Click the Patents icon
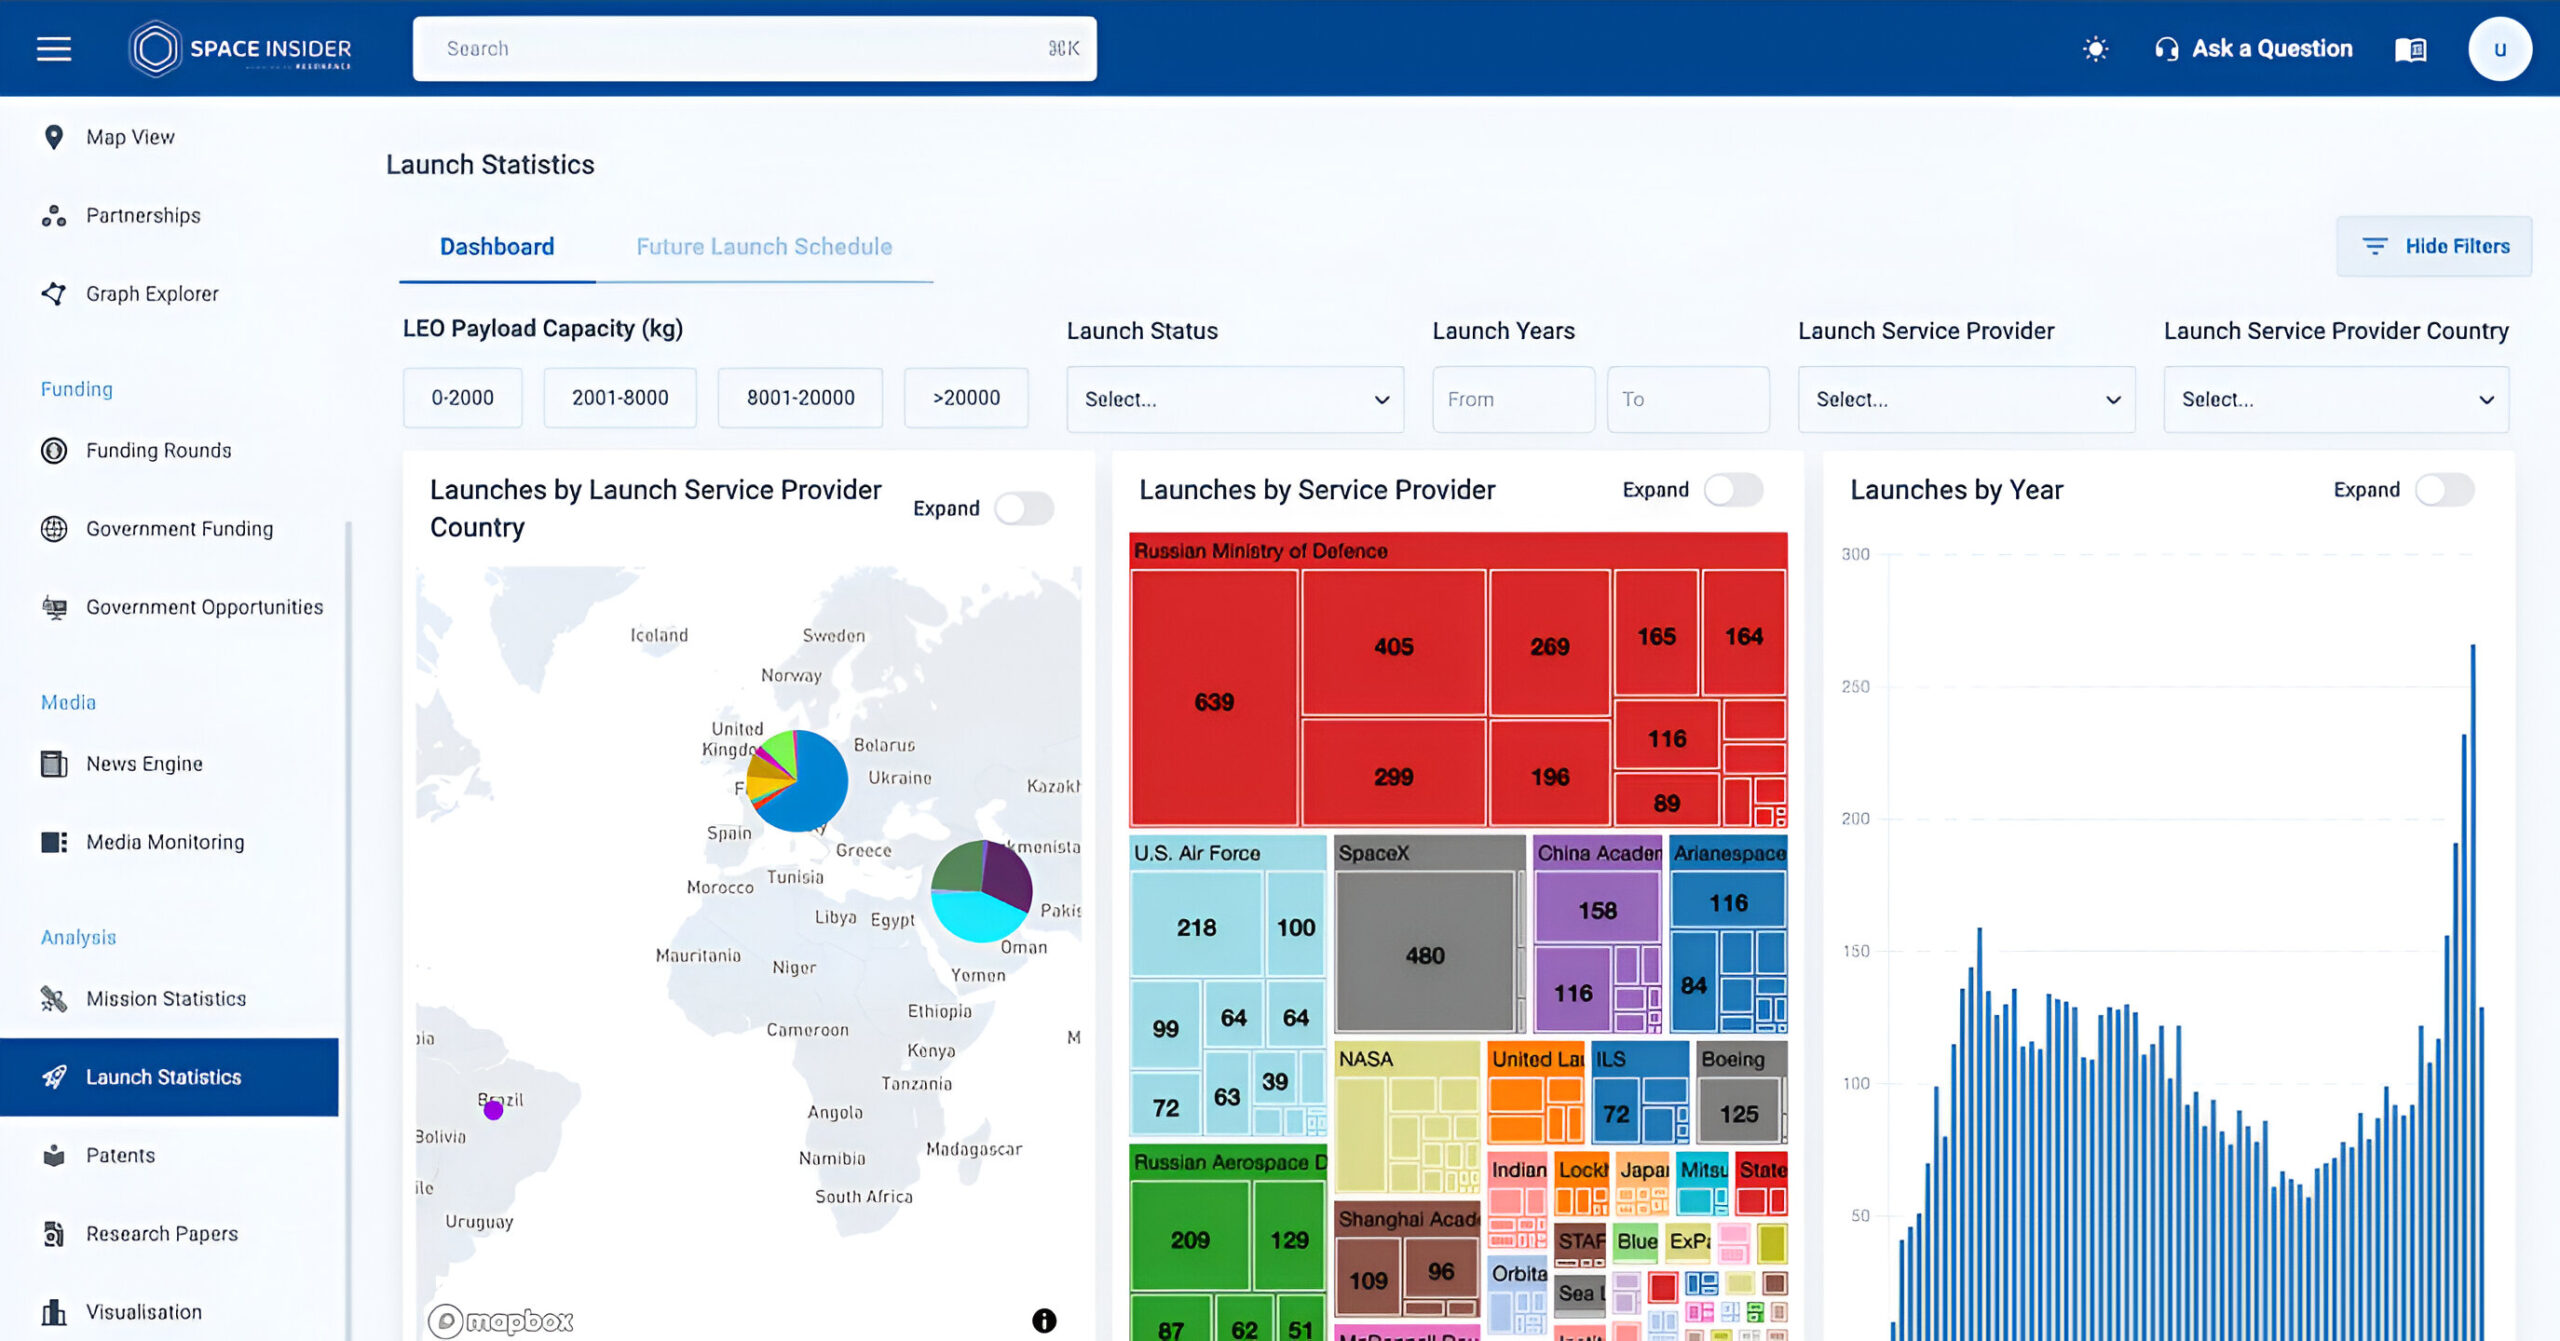 [x=54, y=1155]
